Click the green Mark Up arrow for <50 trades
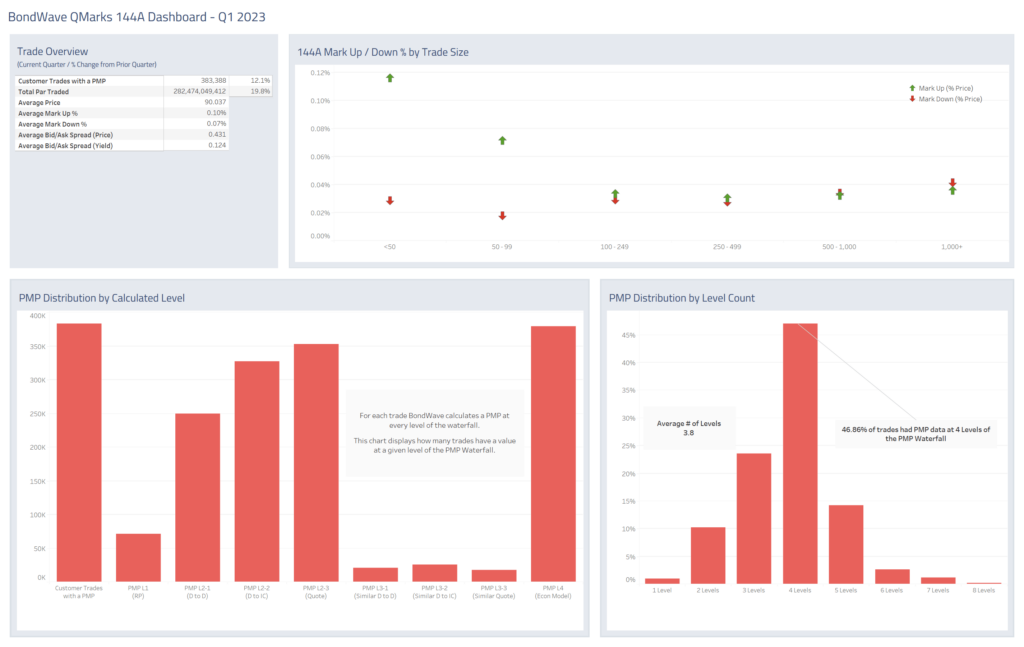 (x=390, y=77)
